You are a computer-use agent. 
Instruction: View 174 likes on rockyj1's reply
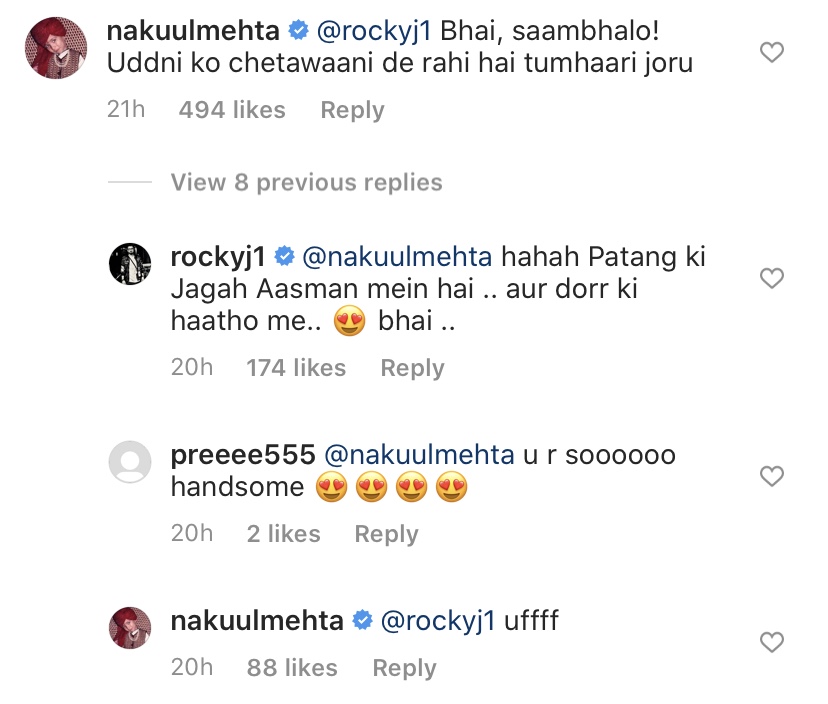click(x=296, y=368)
